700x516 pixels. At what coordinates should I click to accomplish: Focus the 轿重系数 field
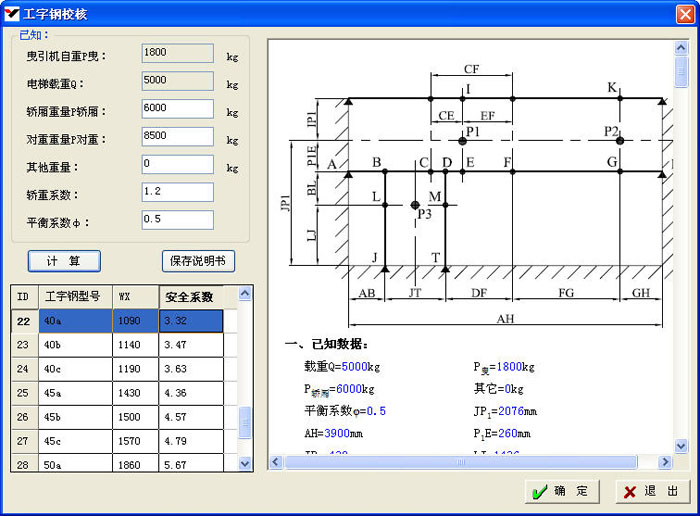[177, 192]
